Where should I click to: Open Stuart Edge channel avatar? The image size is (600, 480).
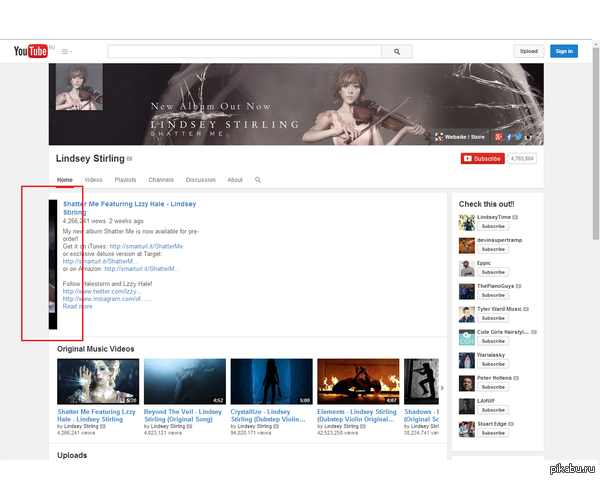click(x=467, y=429)
